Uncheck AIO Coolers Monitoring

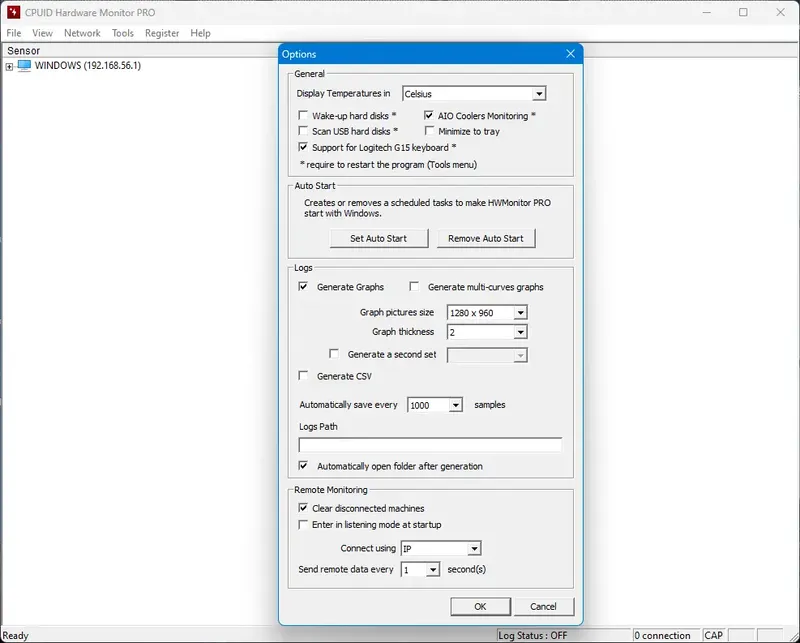click(429, 115)
